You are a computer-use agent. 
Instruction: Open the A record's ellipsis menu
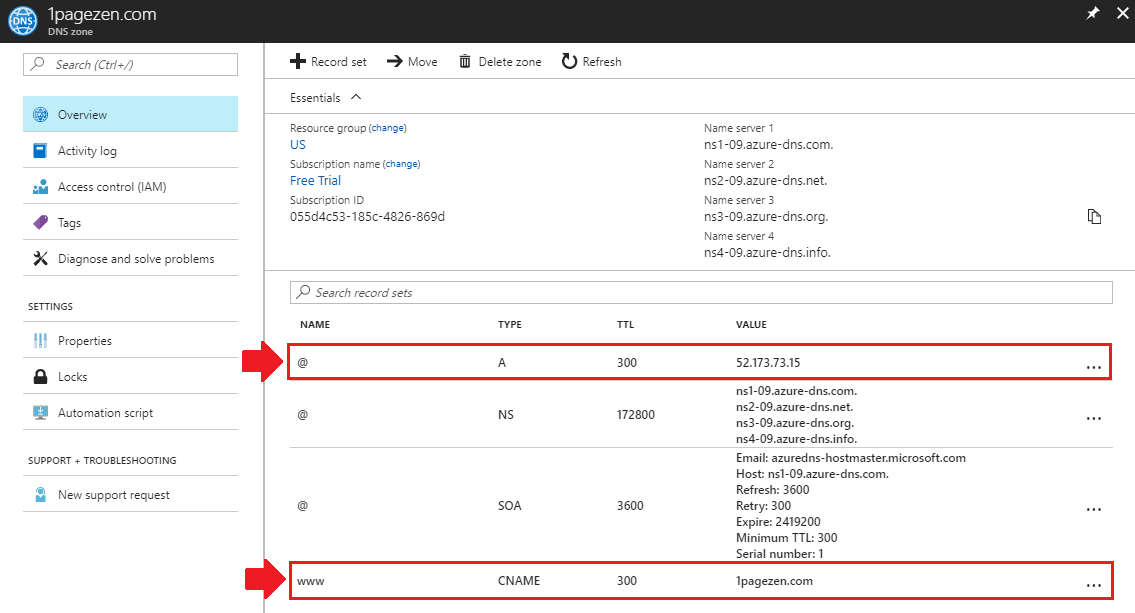click(x=1093, y=367)
